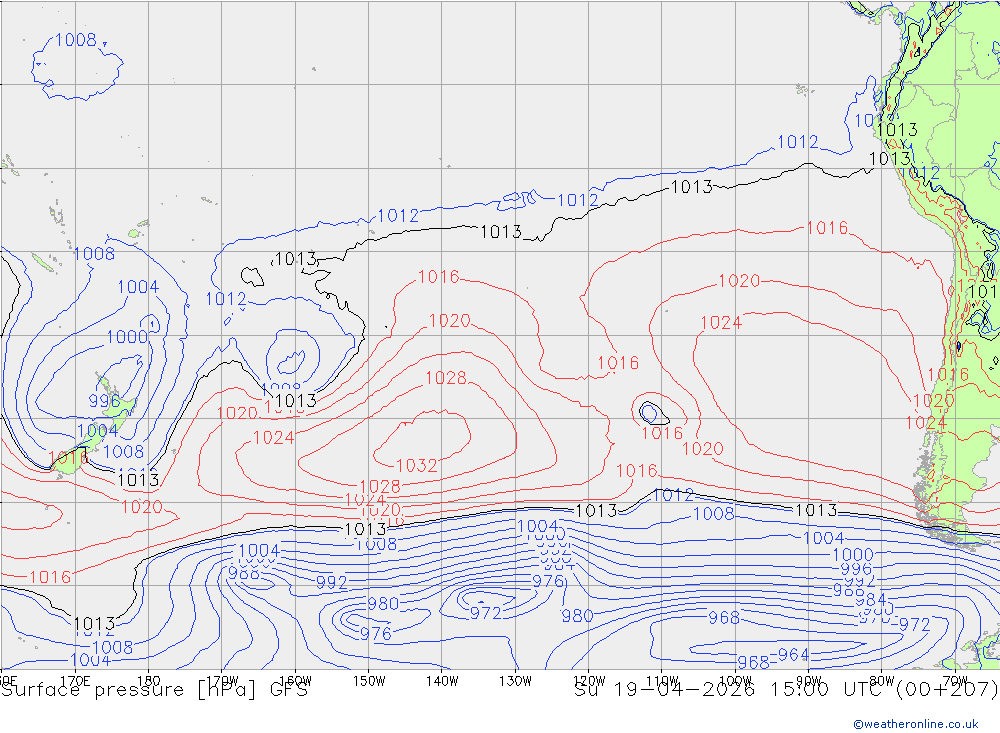Click the 'Su 19-04-2026 15:00 UTC (00+207)' timestamp
The image size is (1000, 733).
pyautogui.click(x=786, y=690)
